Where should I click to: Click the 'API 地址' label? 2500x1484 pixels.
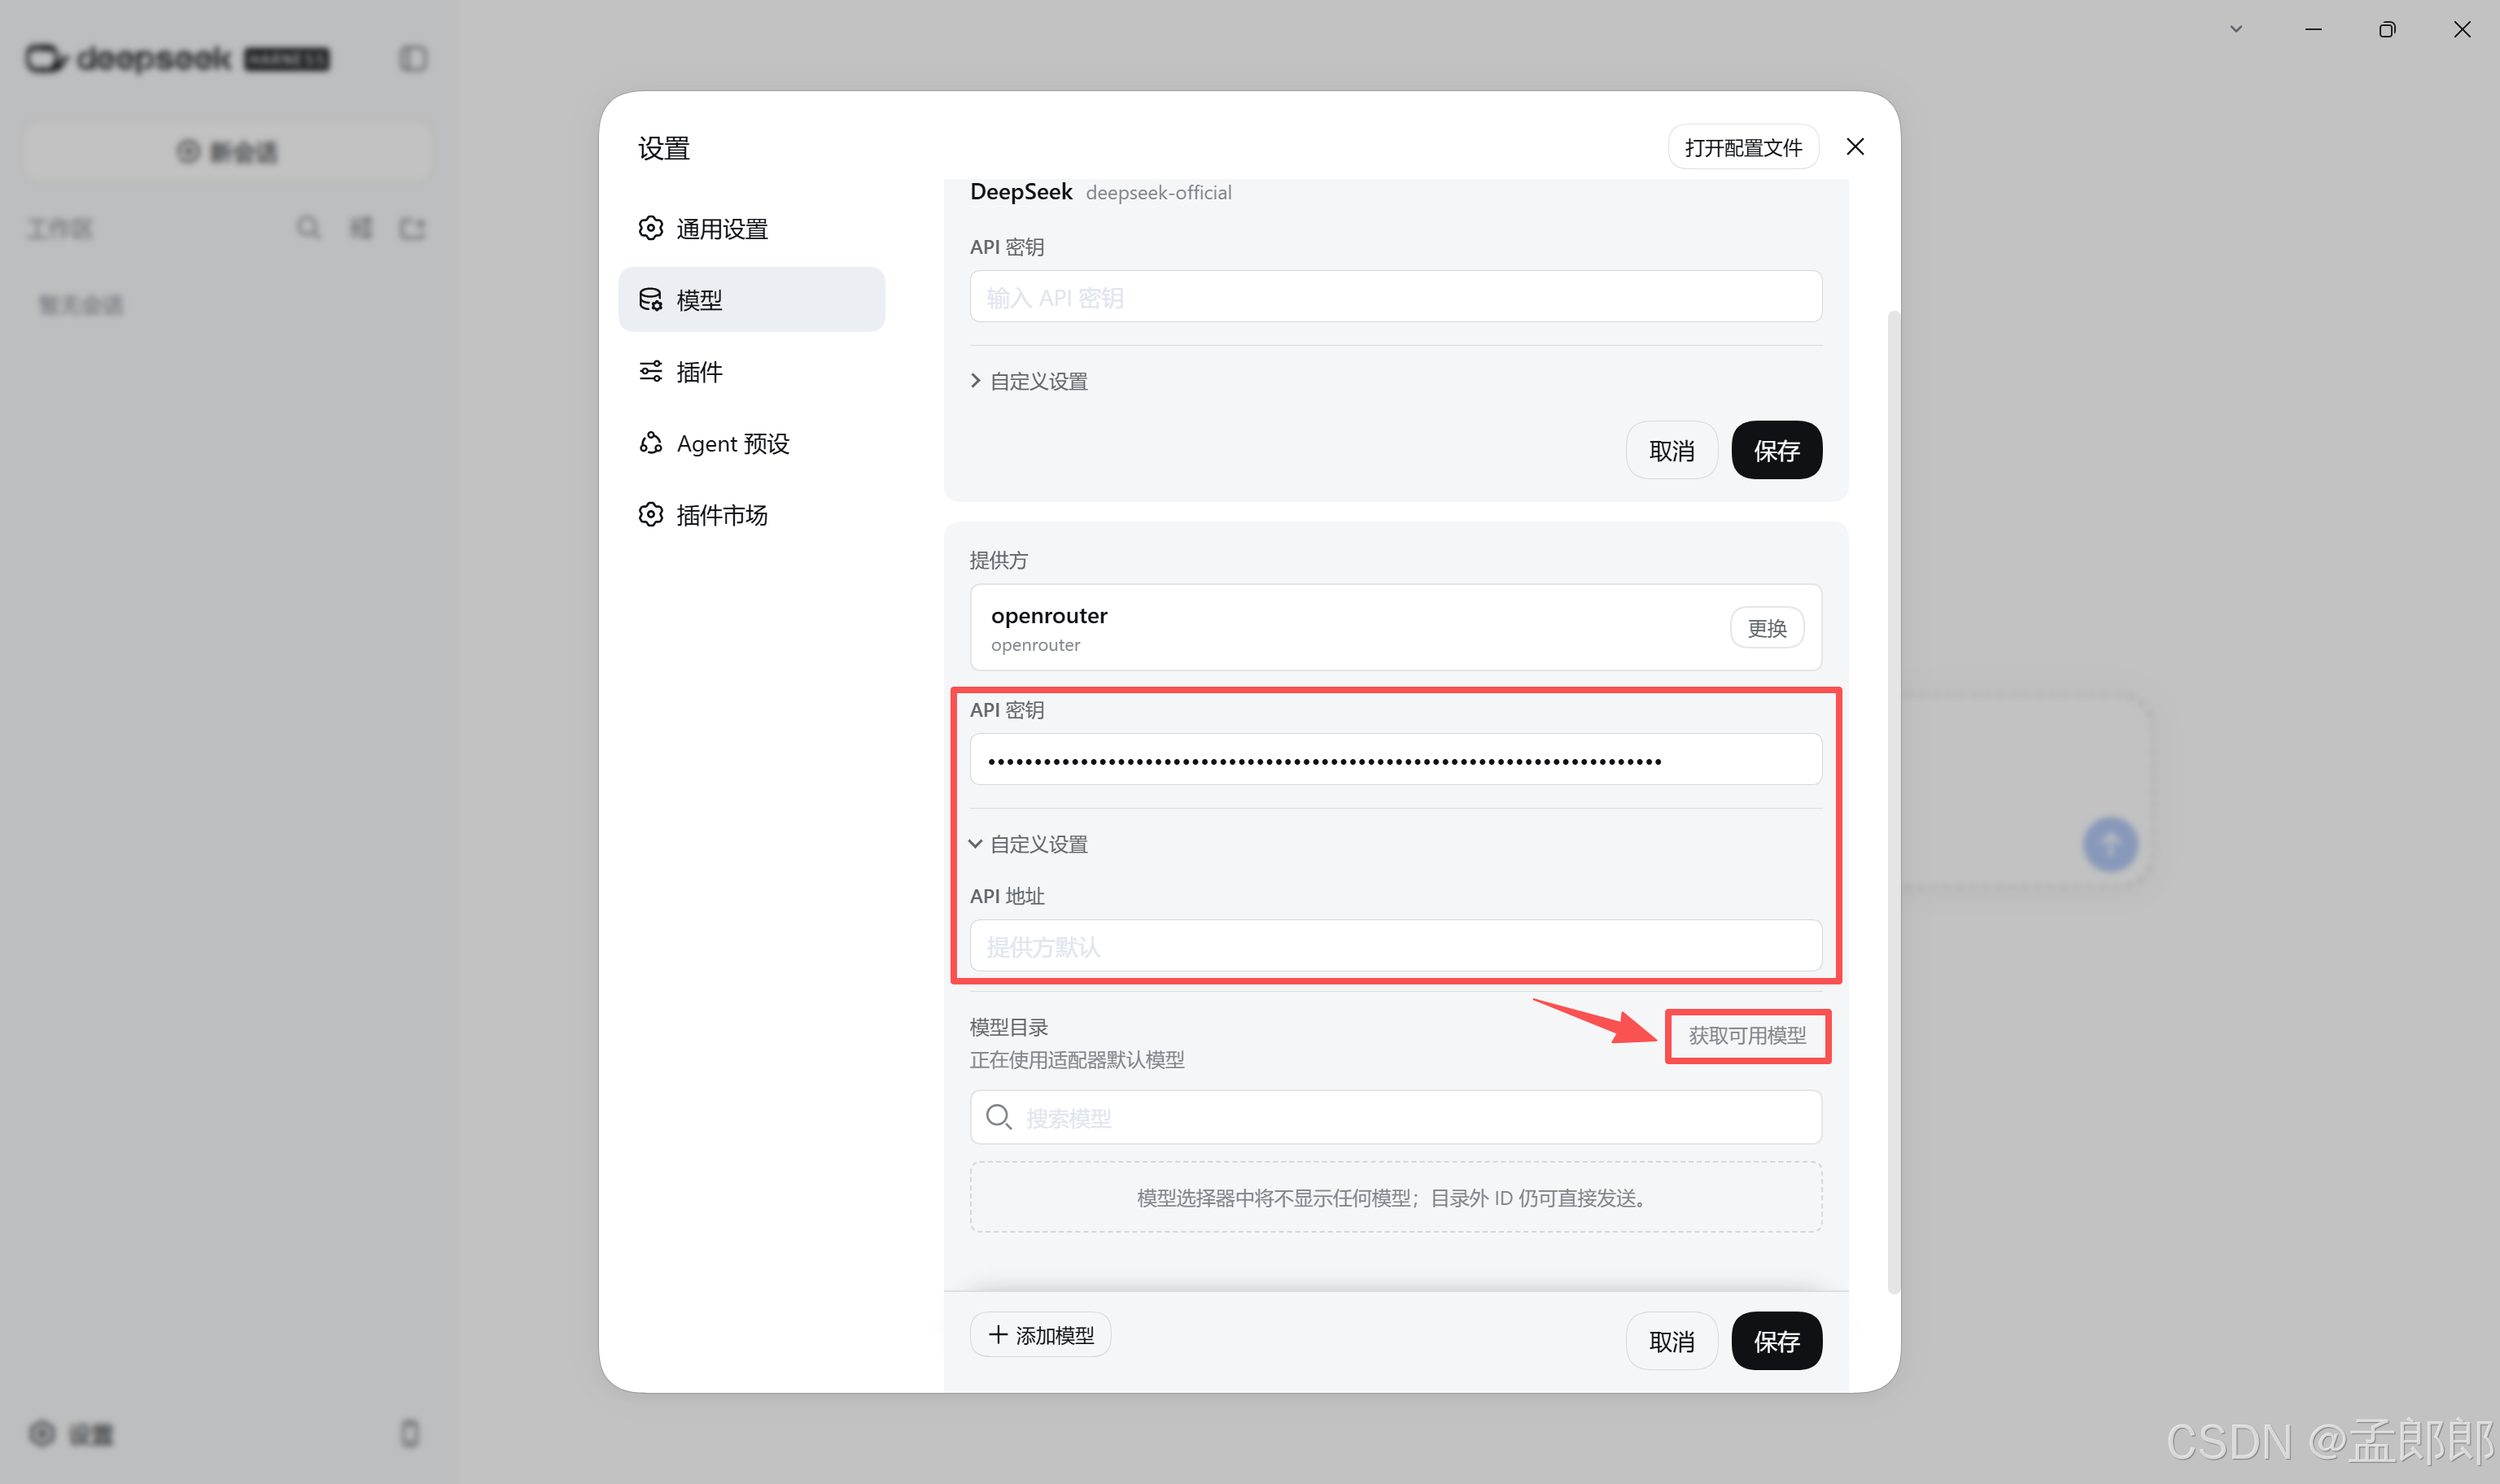point(1007,896)
